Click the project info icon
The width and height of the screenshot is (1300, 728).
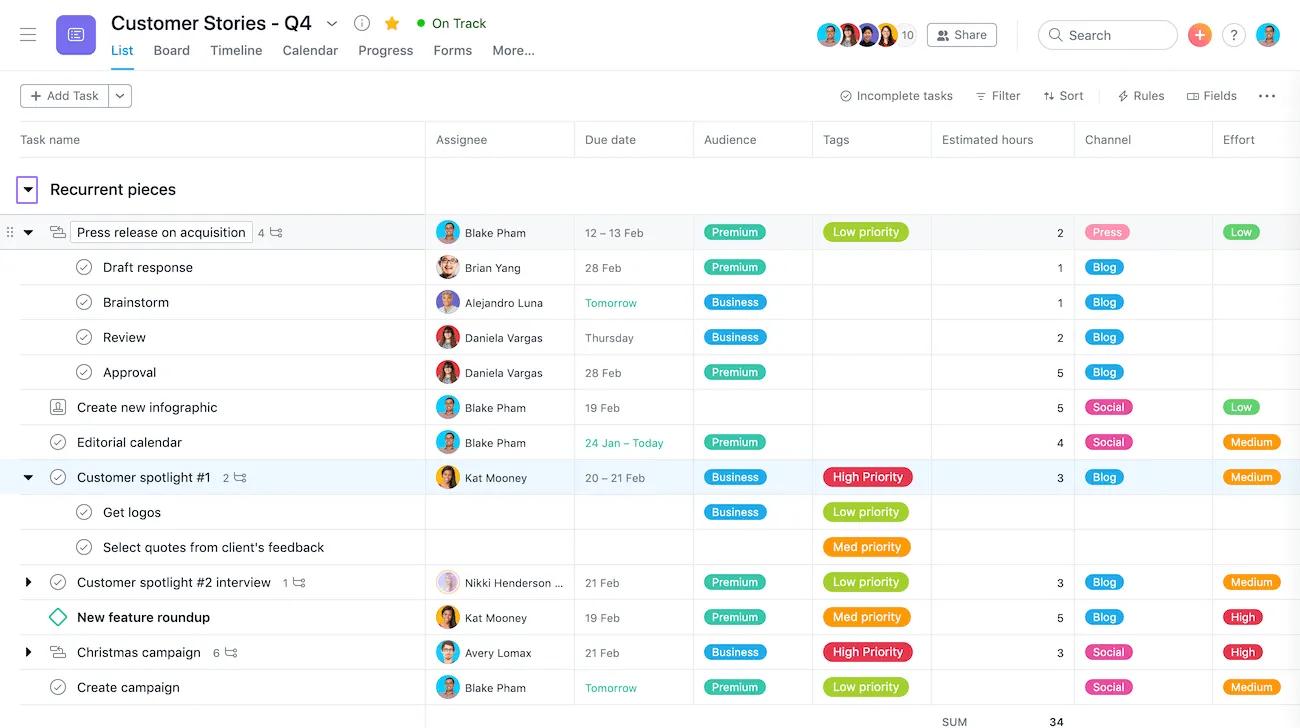point(362,23)
